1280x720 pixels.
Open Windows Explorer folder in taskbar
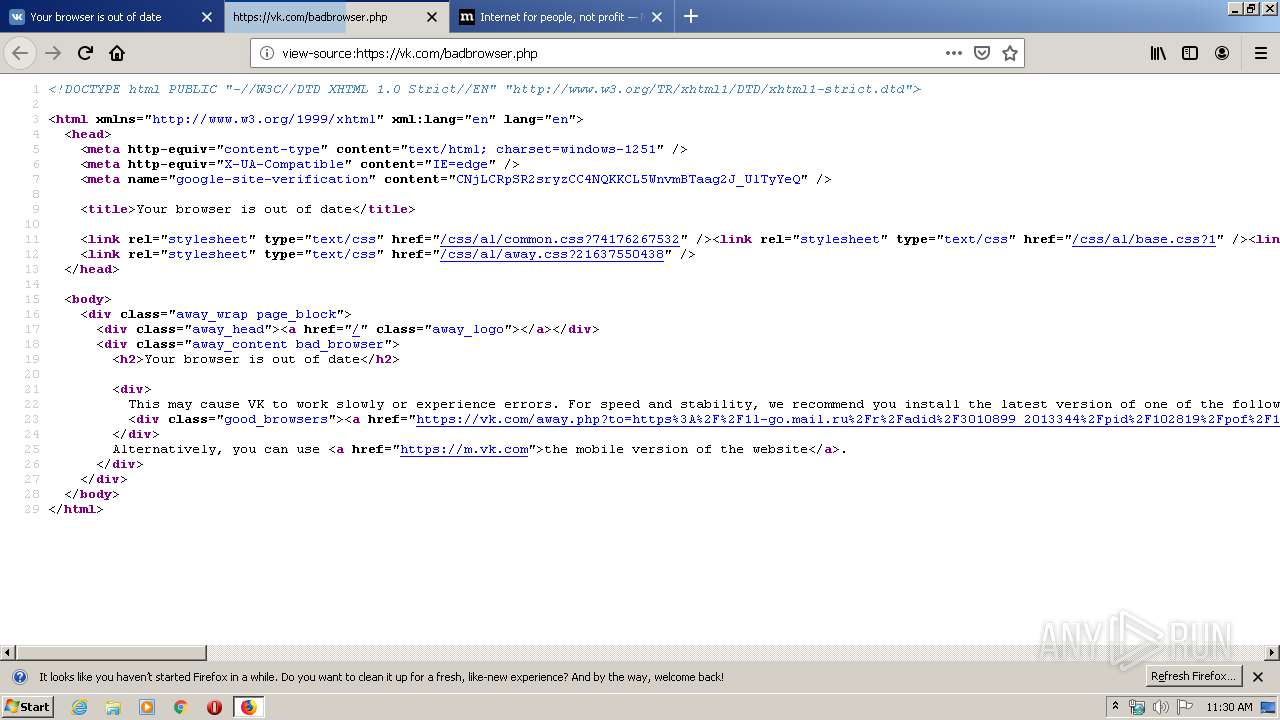click(x=113, y=707)
